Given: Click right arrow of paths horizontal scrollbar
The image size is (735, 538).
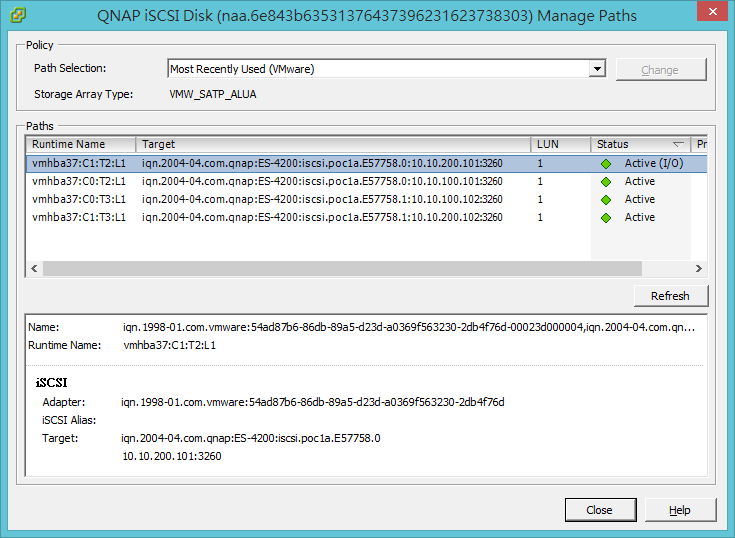Looking at the screenshot, I should point(698,268).
